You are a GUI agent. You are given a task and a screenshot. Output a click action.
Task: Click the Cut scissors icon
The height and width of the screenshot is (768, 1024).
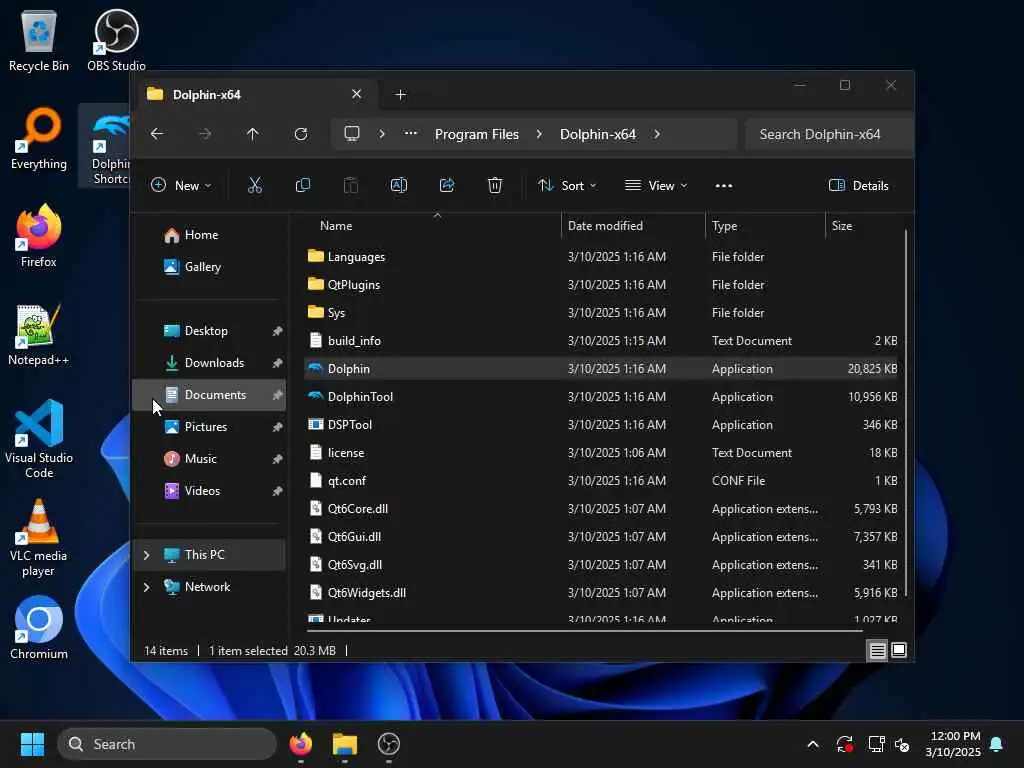[x=255, y=185]
